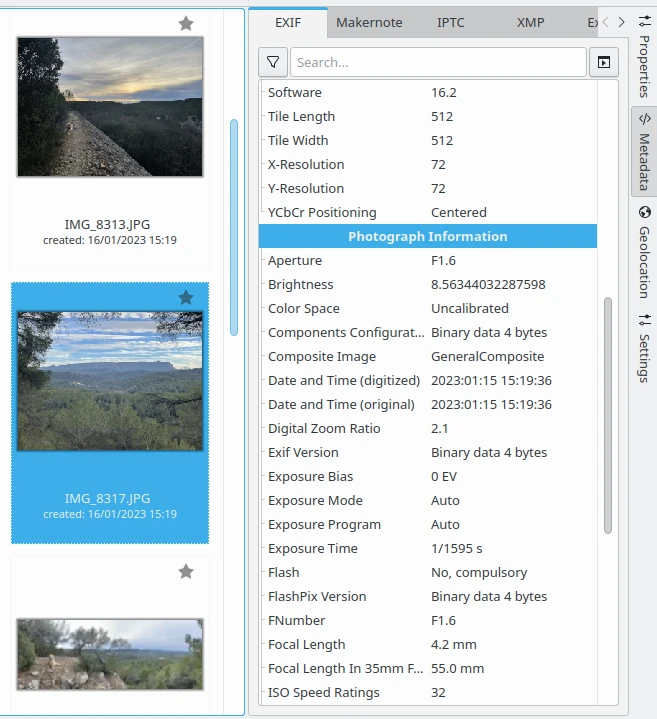Click the options icon right of search field
The image size is (657, 719).
point(603,62)
